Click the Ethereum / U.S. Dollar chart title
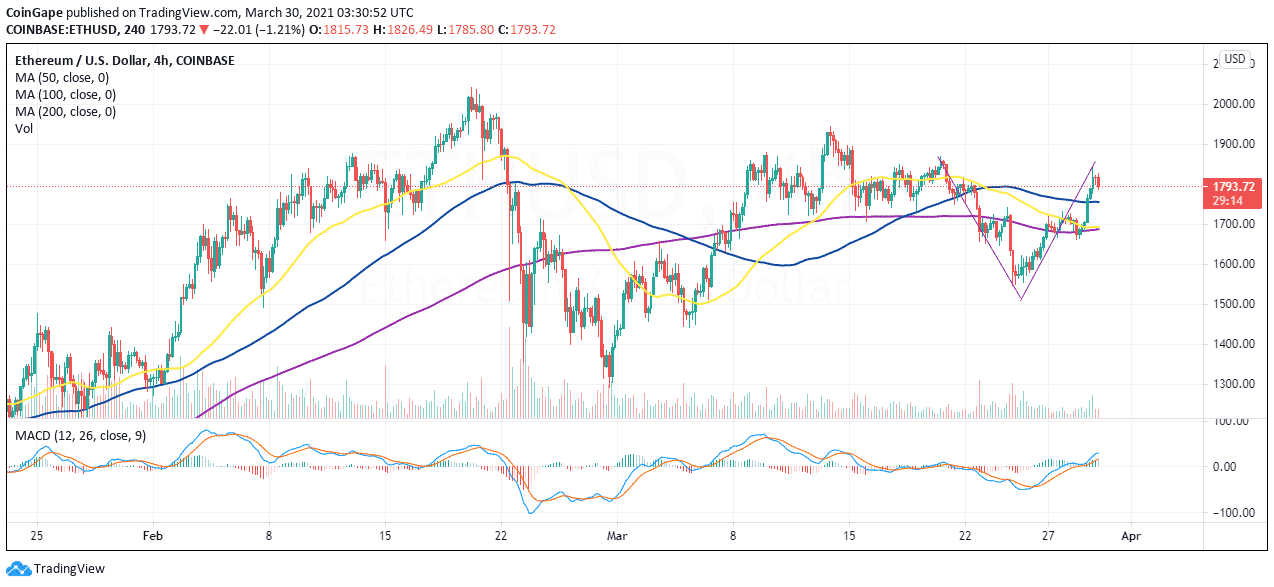This screenshot has width=1274, height=587. click(123, 61)
